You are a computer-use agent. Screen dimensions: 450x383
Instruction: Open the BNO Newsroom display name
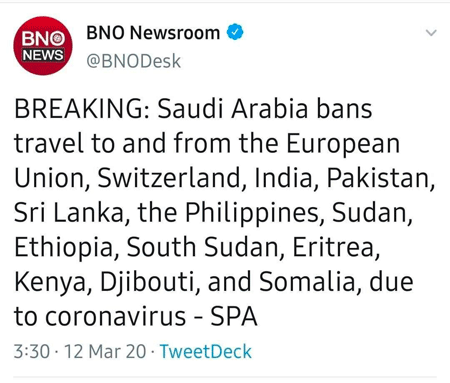pos(153,33)
